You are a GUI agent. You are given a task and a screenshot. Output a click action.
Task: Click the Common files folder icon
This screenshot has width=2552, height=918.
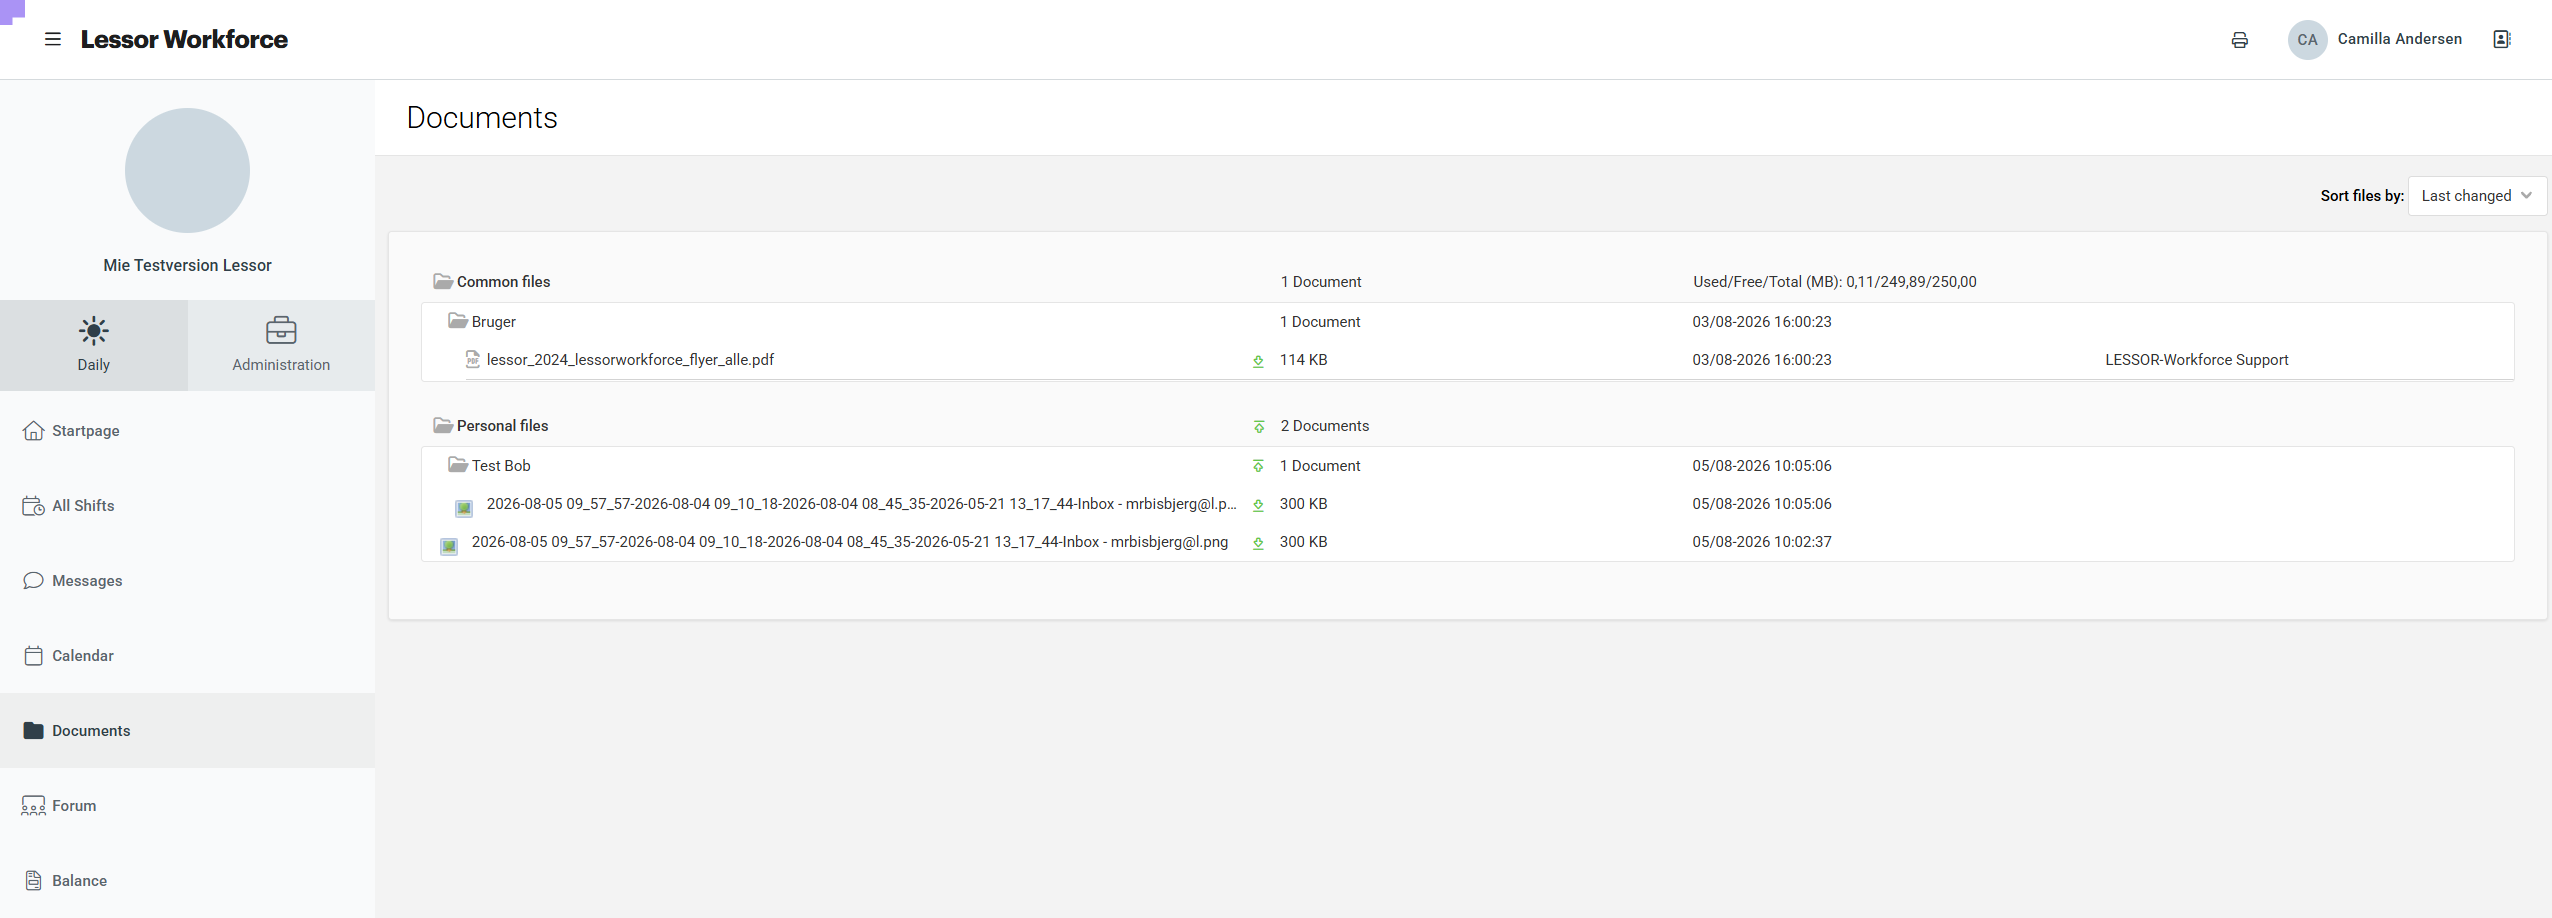(x=443, y=281)
